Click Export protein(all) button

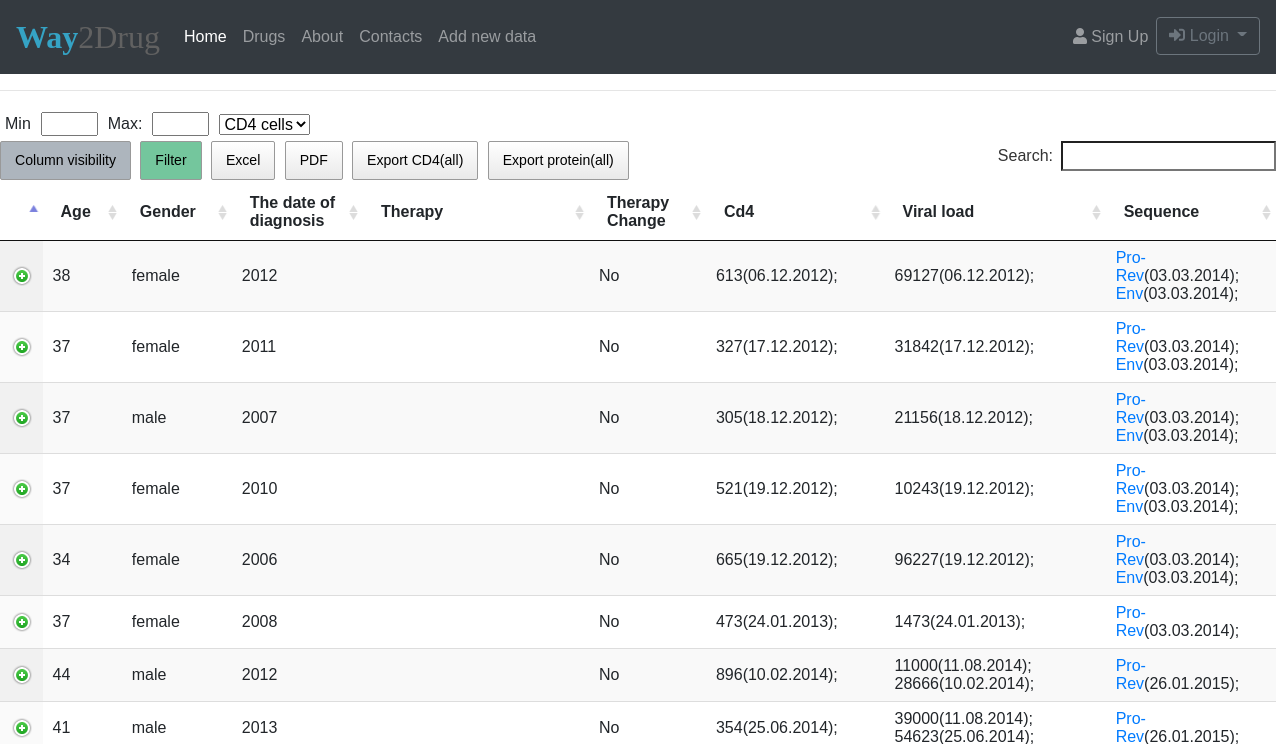pos(558,160)
